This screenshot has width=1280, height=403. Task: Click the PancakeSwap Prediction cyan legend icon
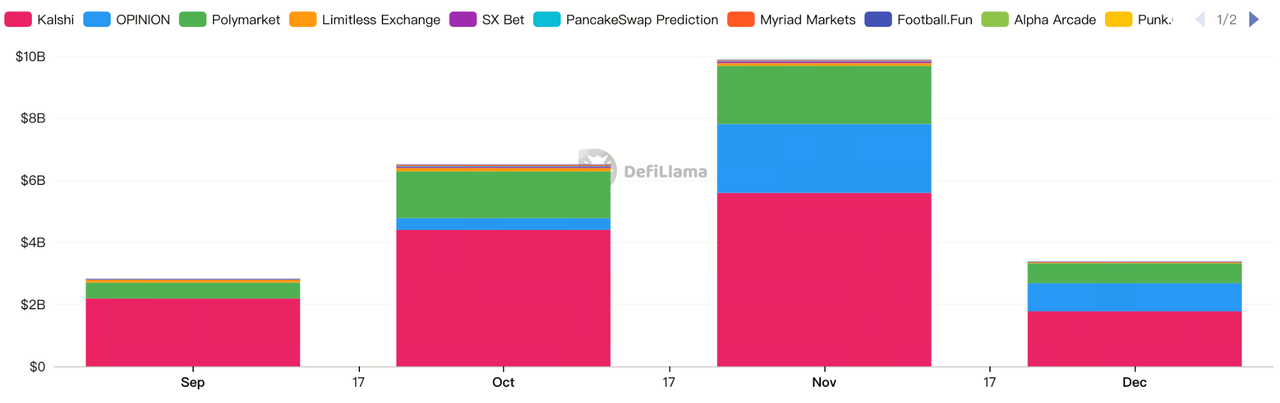click(546, 19)
